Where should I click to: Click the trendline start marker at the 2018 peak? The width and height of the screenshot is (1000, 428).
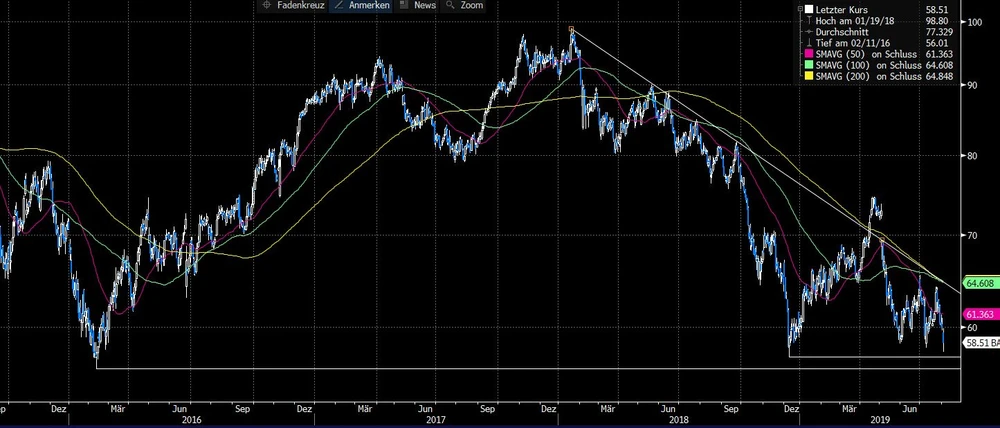571,29
